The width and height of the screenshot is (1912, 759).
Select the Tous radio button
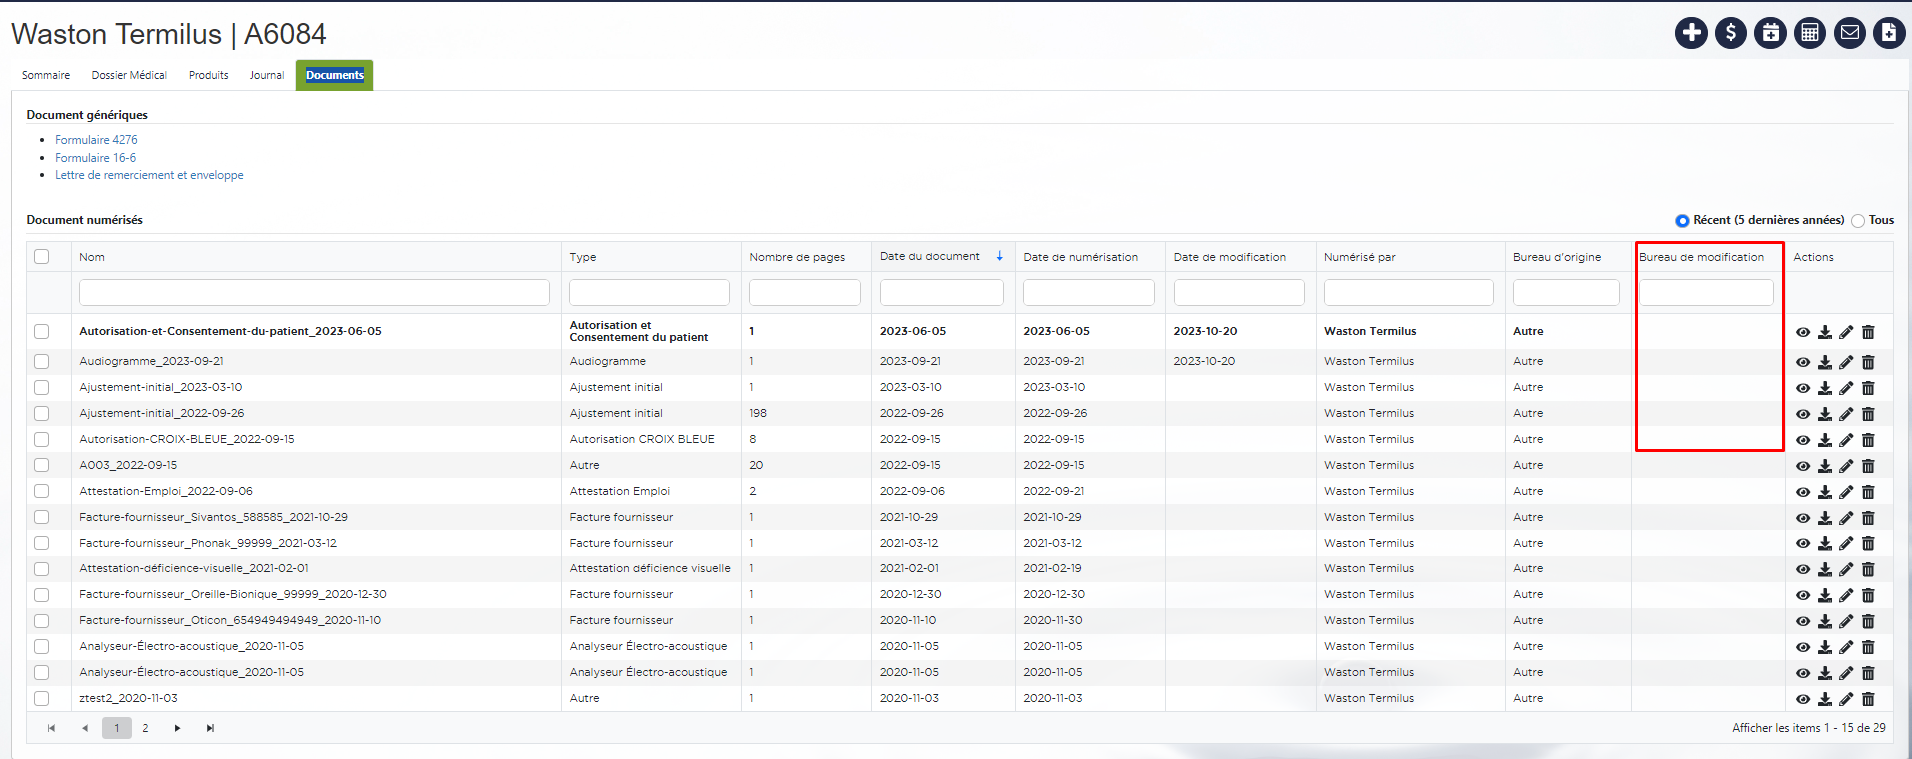coord(1858,221)
